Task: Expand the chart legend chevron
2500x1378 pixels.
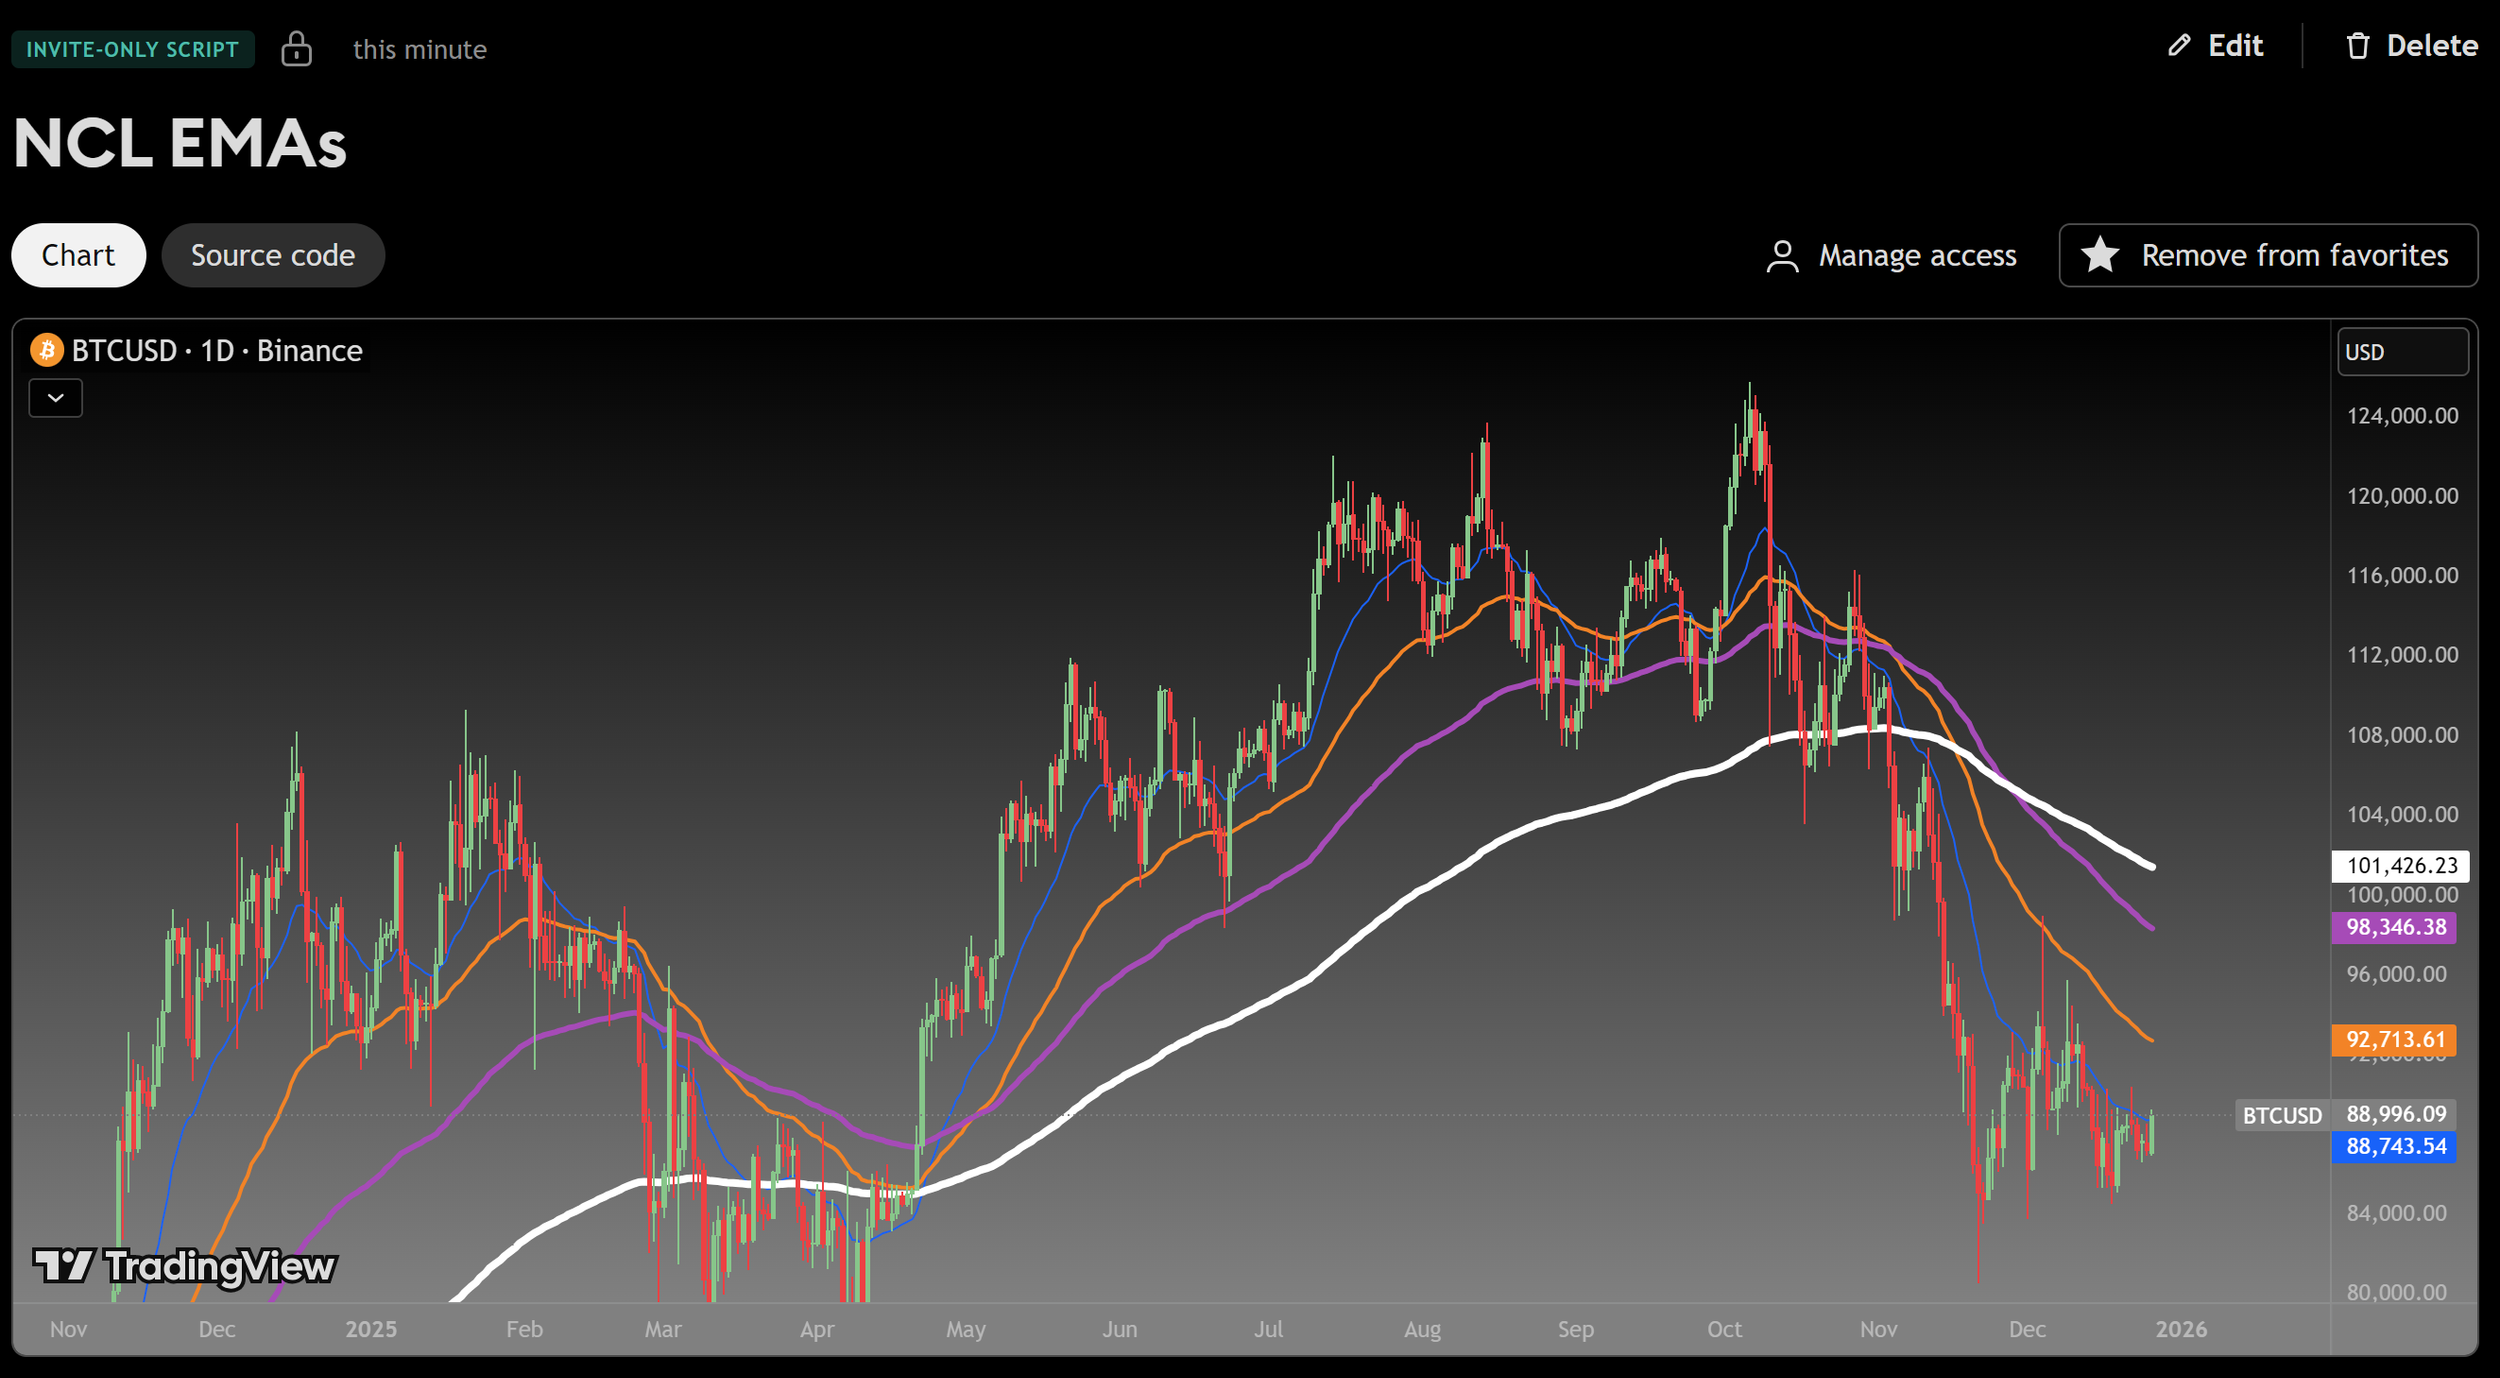Action: (56, 398)
